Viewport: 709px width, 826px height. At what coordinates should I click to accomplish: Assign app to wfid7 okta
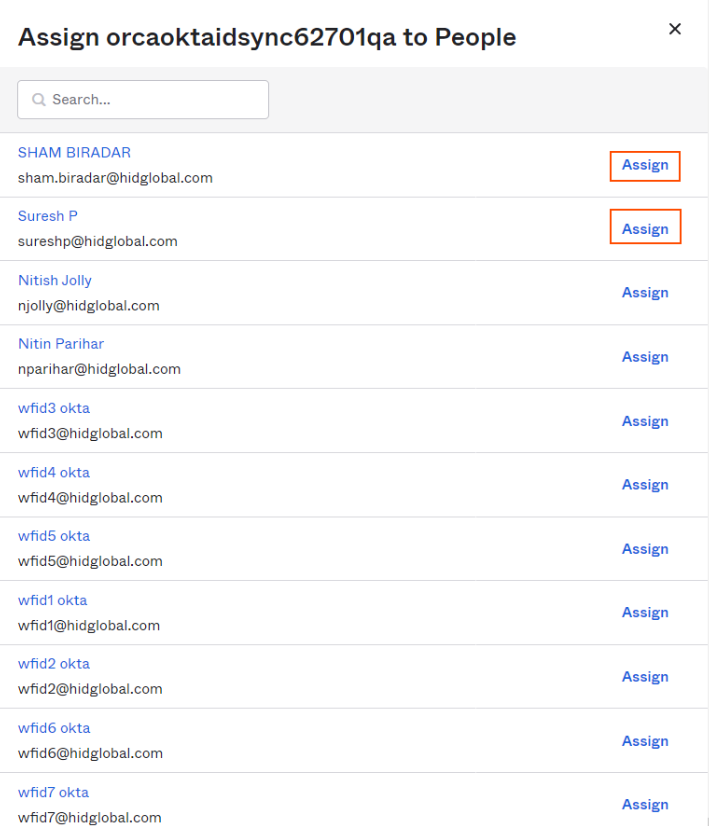coord(645,805)
